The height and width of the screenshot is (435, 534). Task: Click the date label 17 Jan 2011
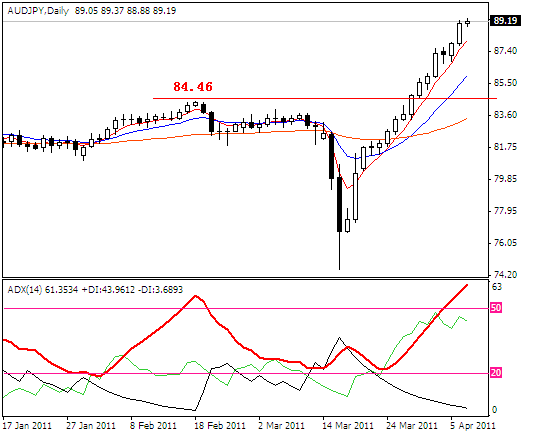coord(27,426)
